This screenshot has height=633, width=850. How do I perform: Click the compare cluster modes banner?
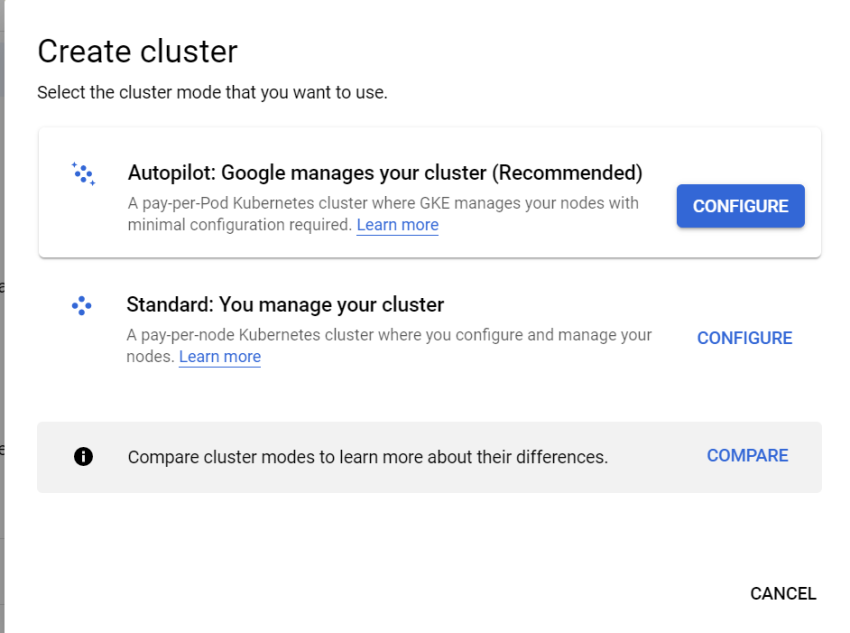400,456
